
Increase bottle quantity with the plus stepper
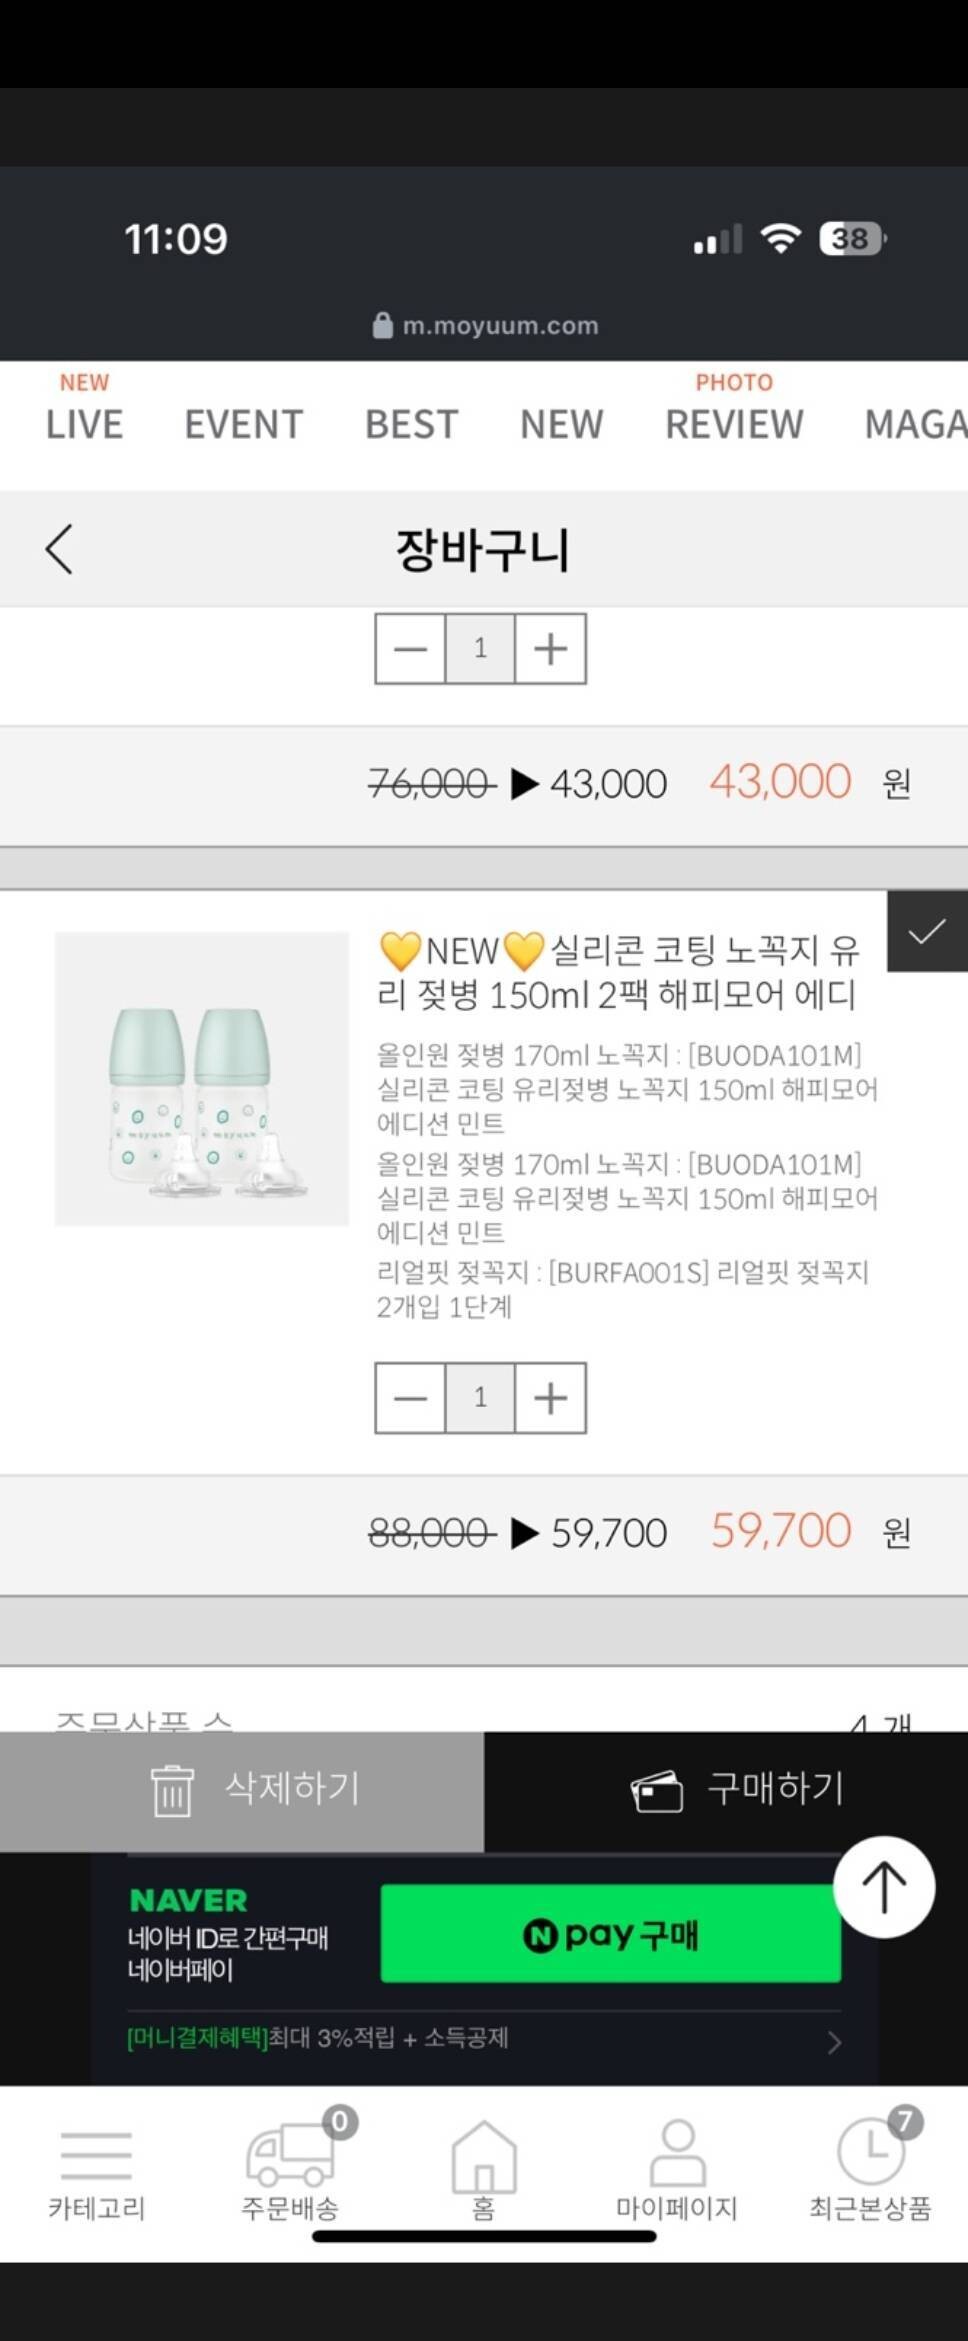click(549, 1398)
